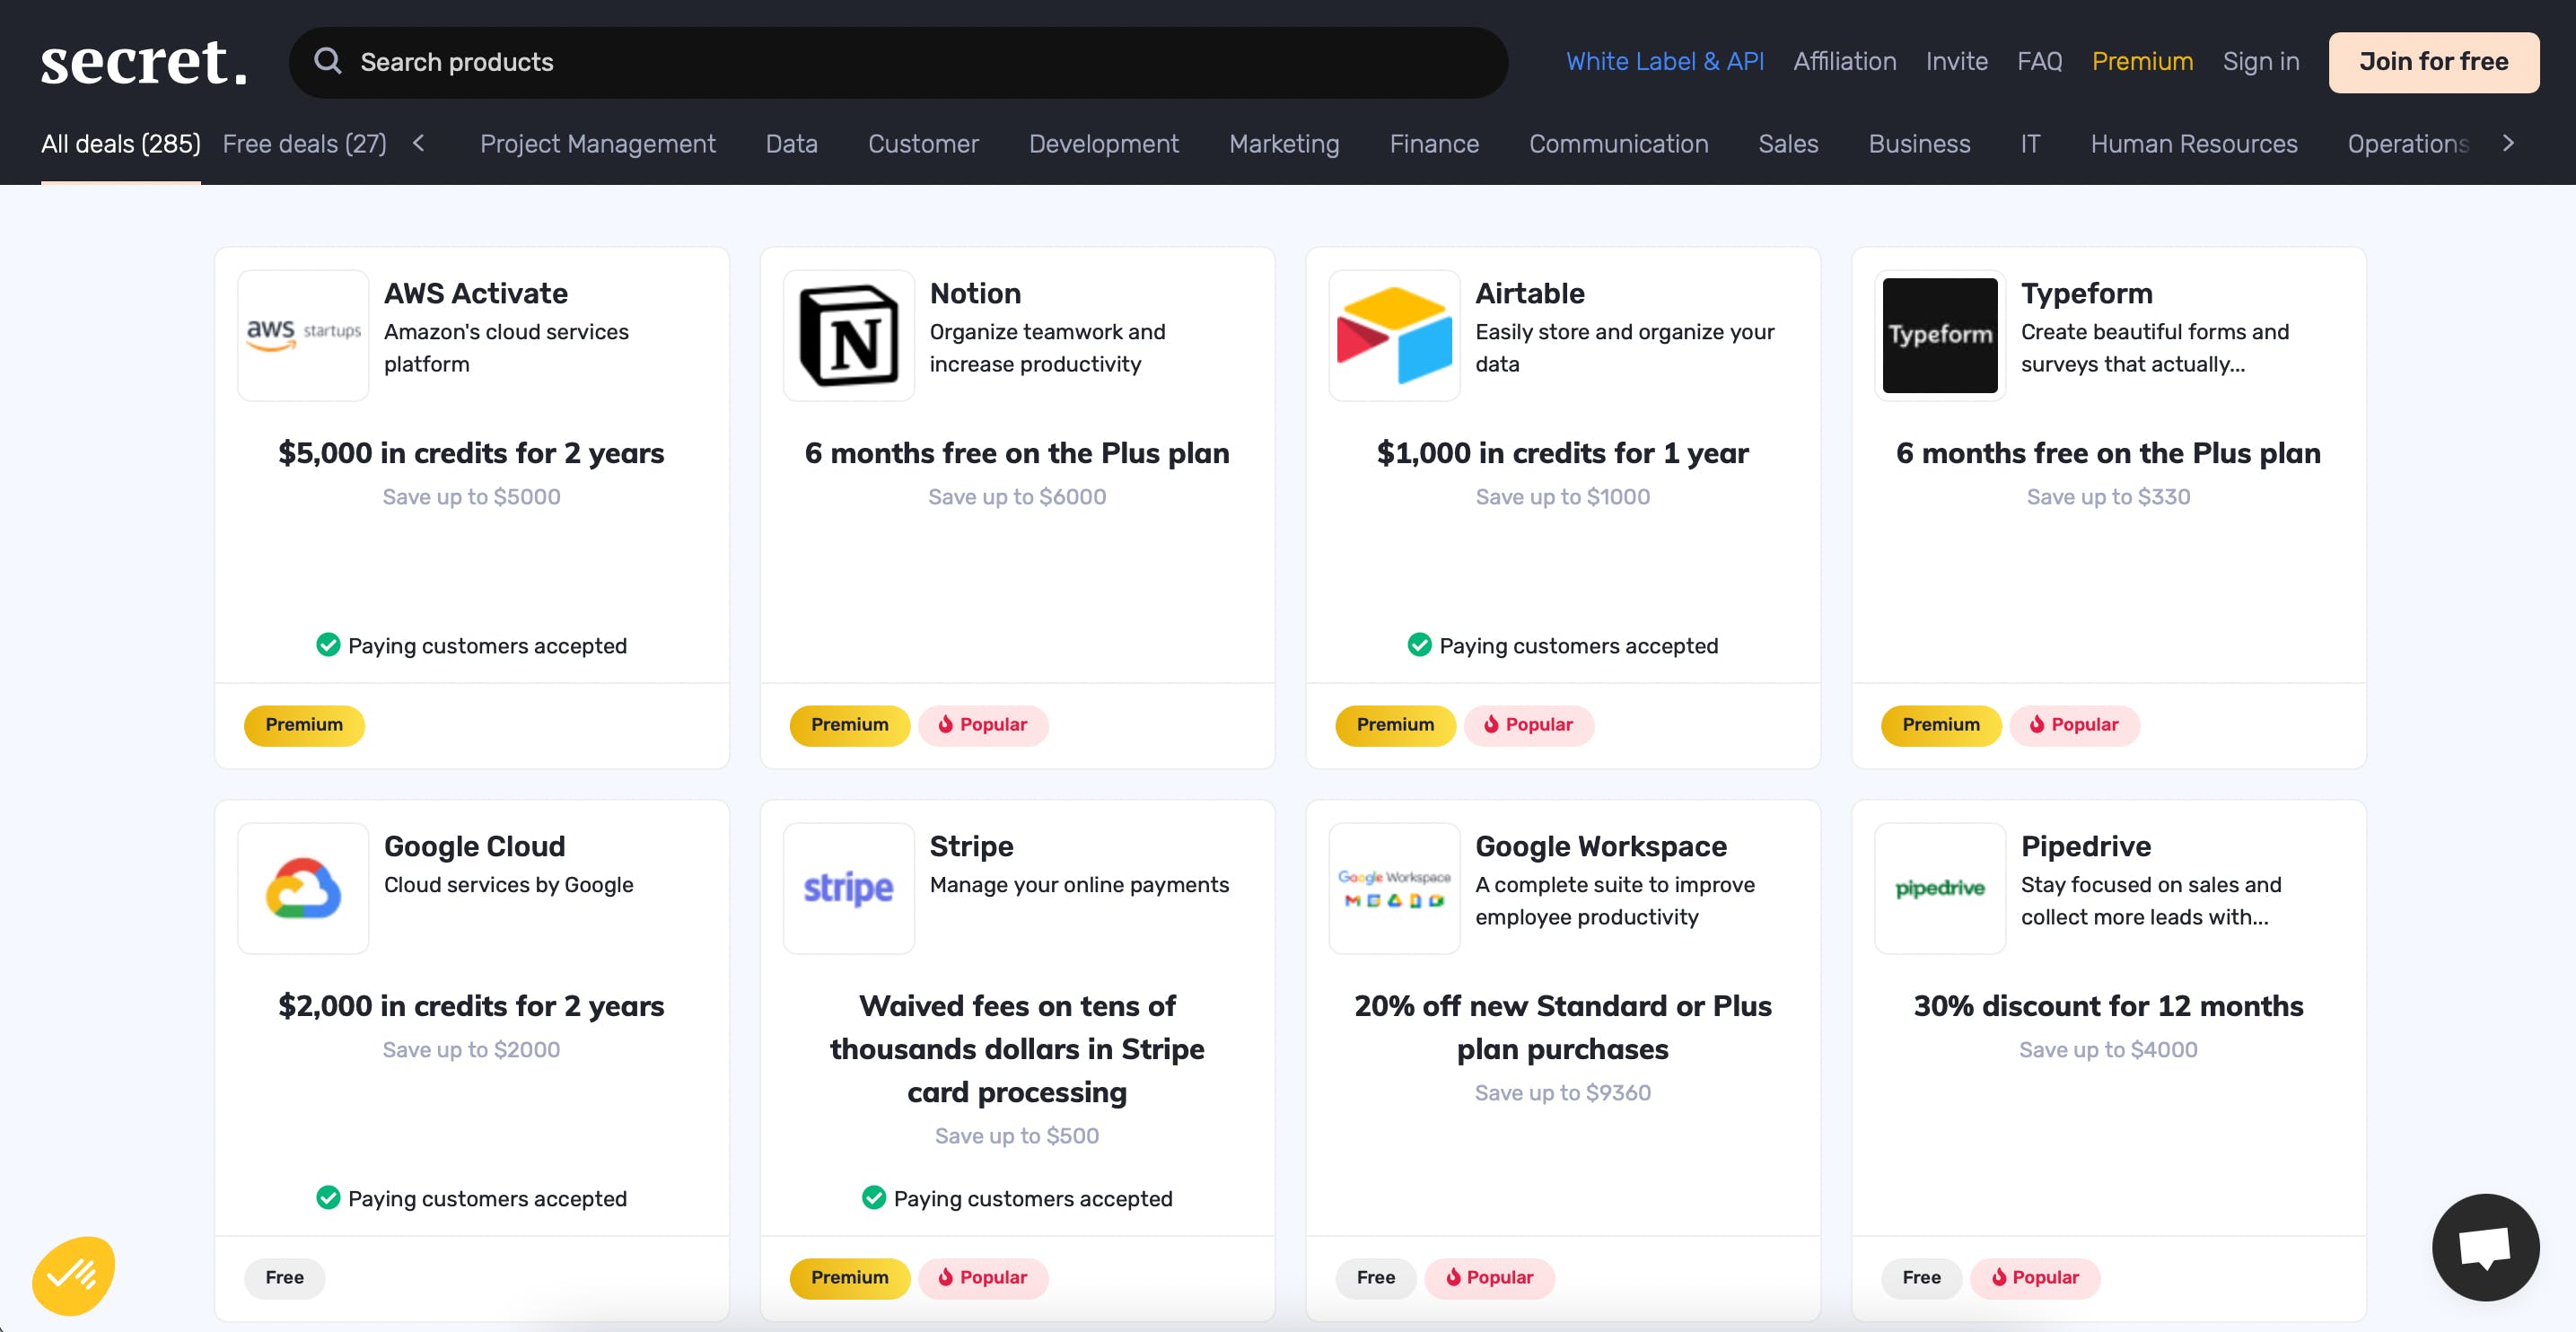The width and height of the screenshot is (2576, 1332).
Task: Click the Free badge on Google Workspace card
Action: tap(1376, 1278)
